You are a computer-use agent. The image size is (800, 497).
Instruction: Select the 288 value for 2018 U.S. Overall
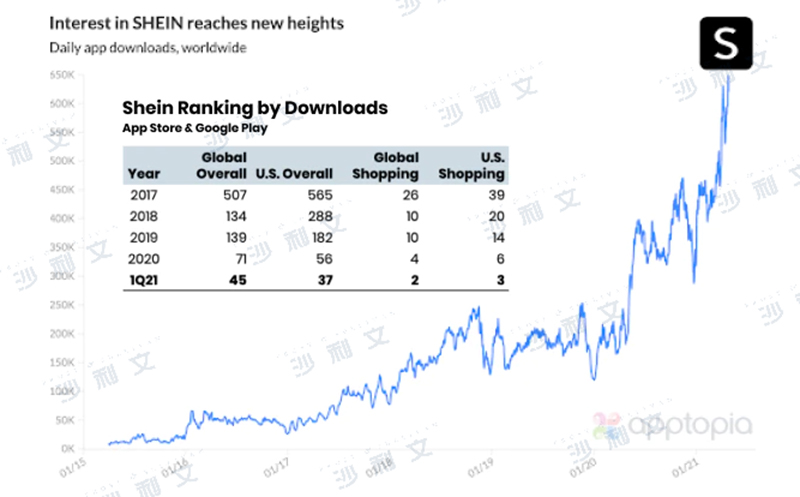click(x=319, y=218)
